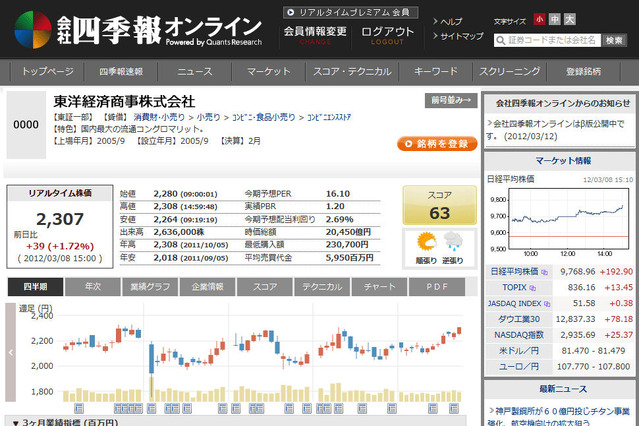639x426 pixels.
Task: Select the スコア tab below price table
Action: point(264,287)
